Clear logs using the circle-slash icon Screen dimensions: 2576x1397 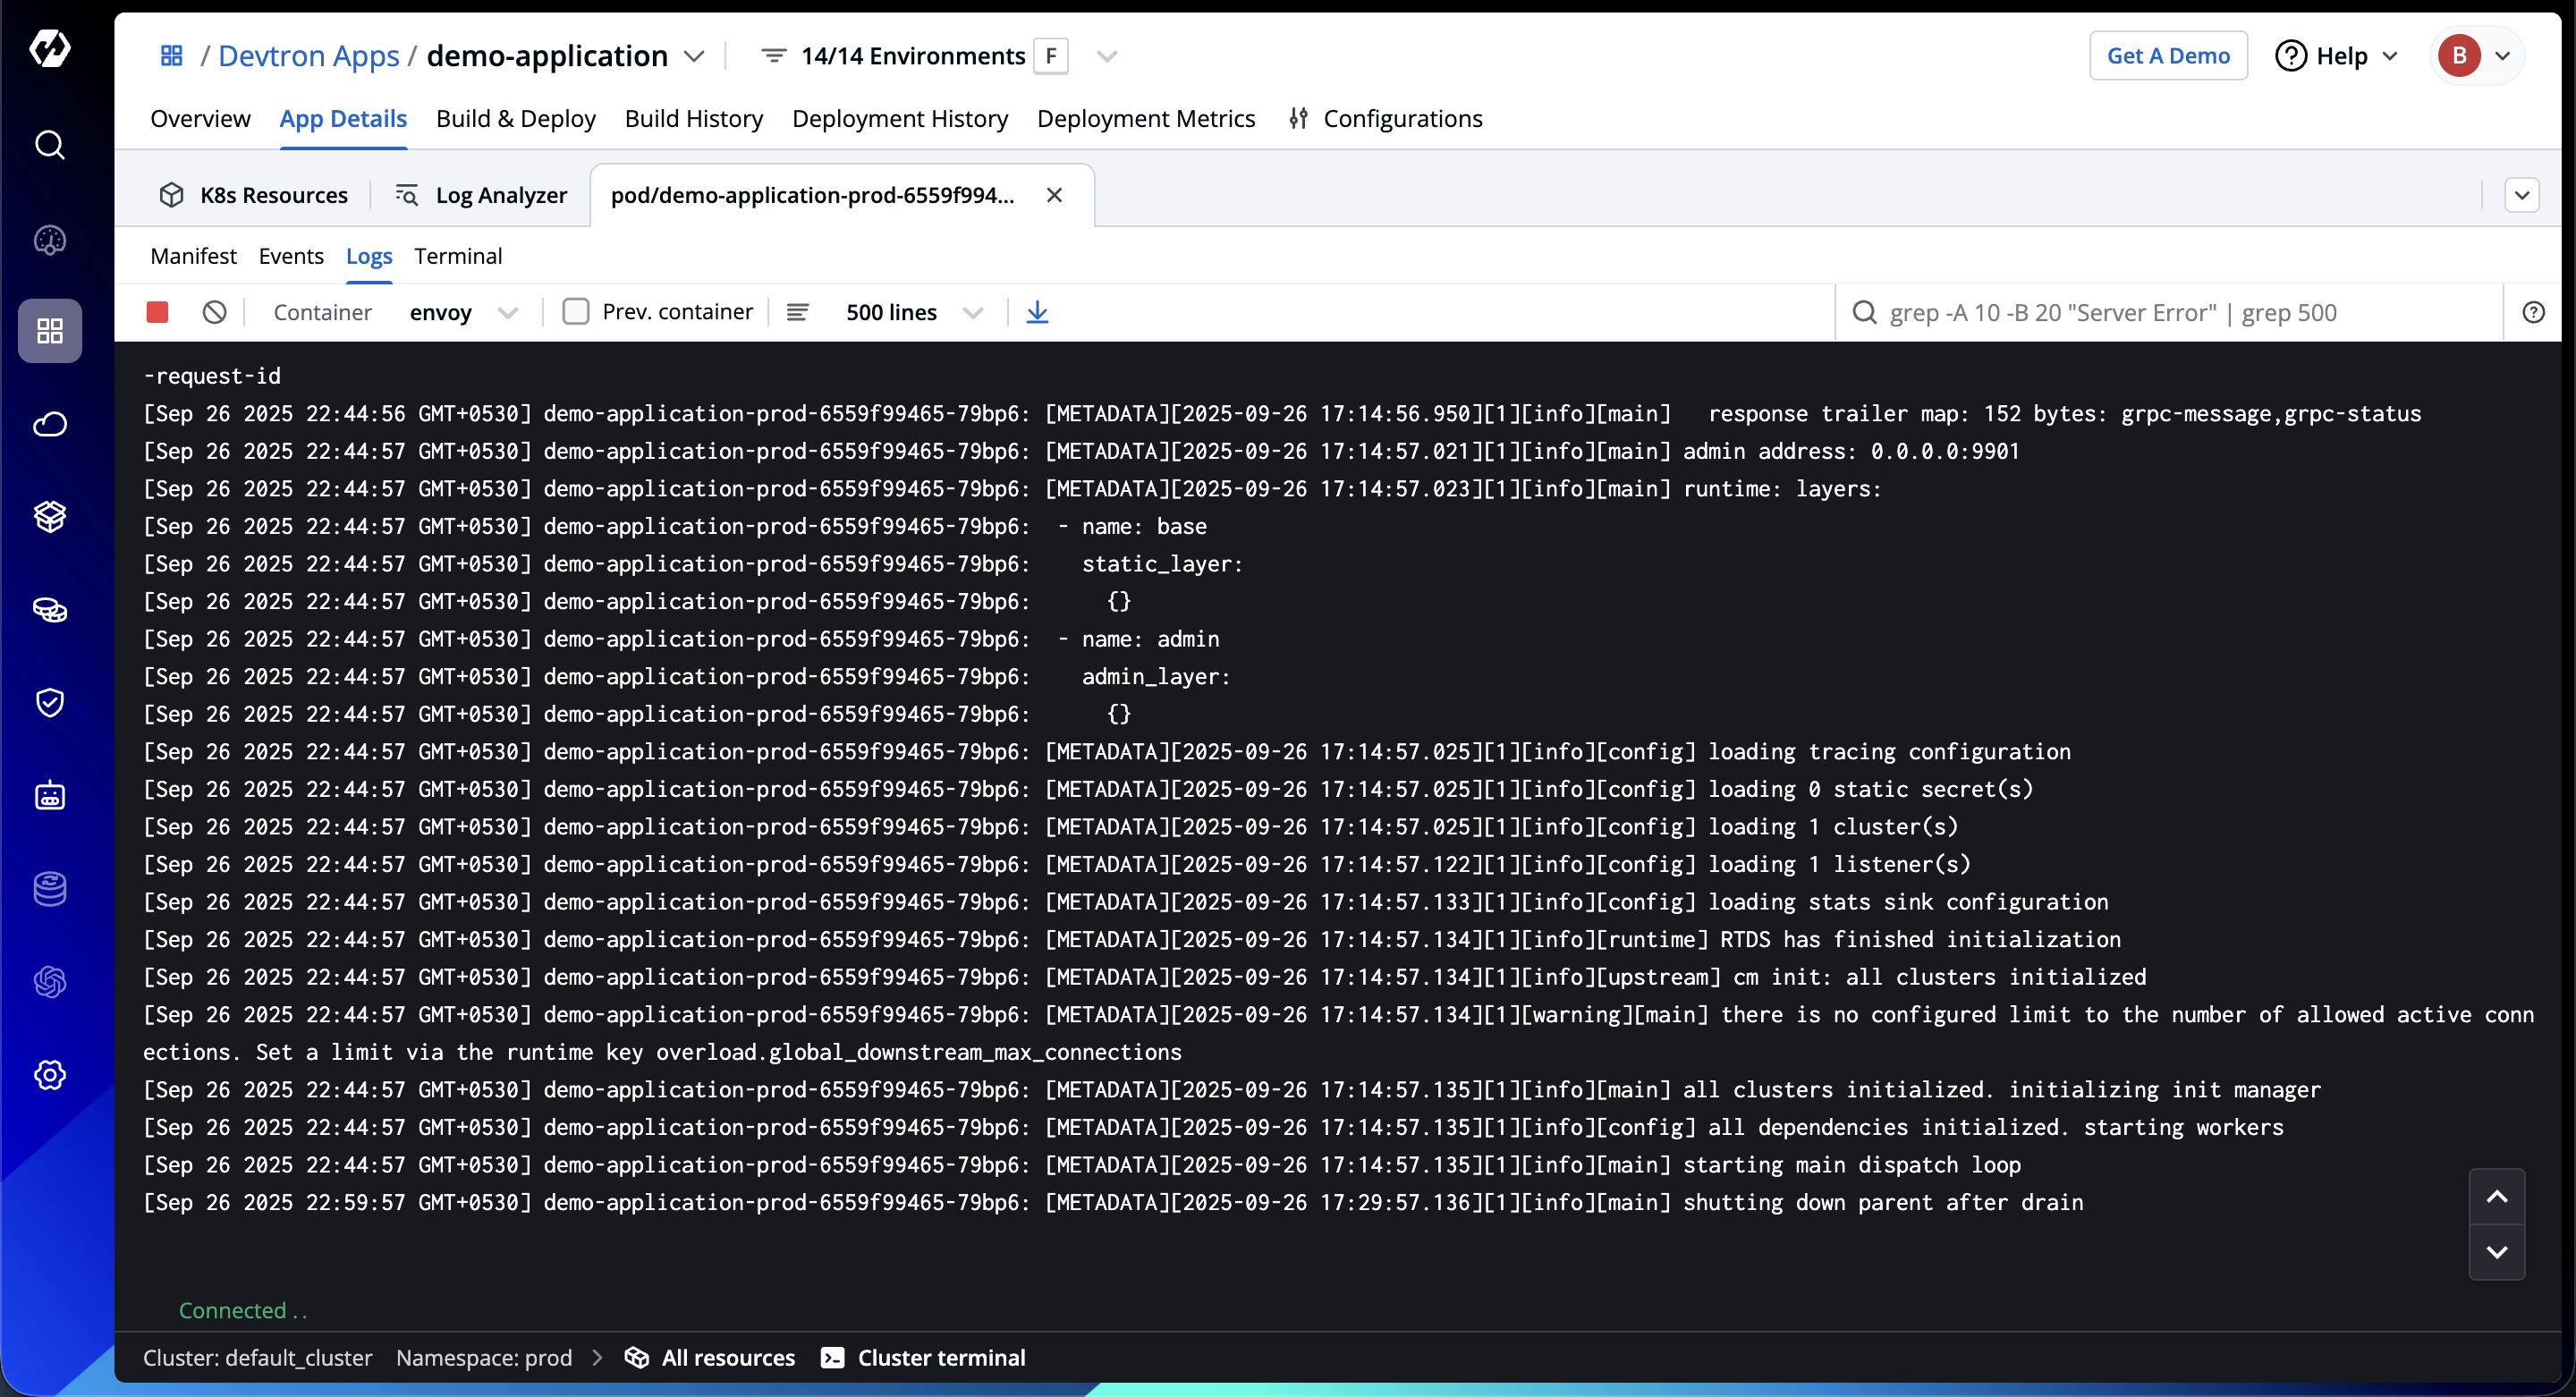[x=214, y=312]
